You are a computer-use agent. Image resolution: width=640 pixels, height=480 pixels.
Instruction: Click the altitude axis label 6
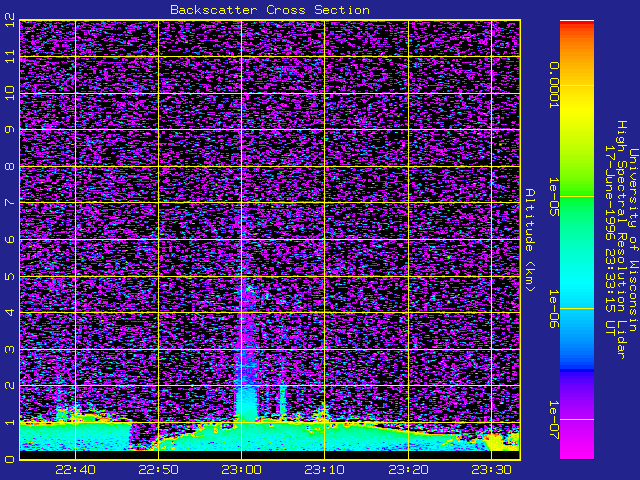click(x=10, y=239)
